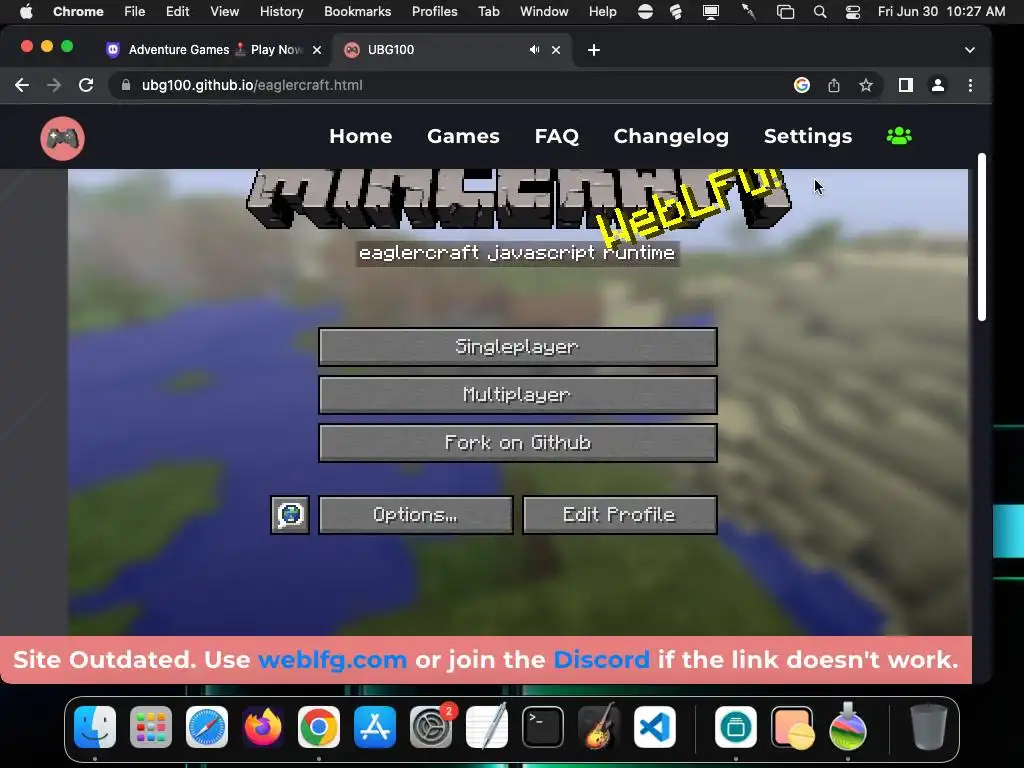Click the language globe button in Minecraft menu
The height and width of the screenshot is (768, 1024).
290,515
